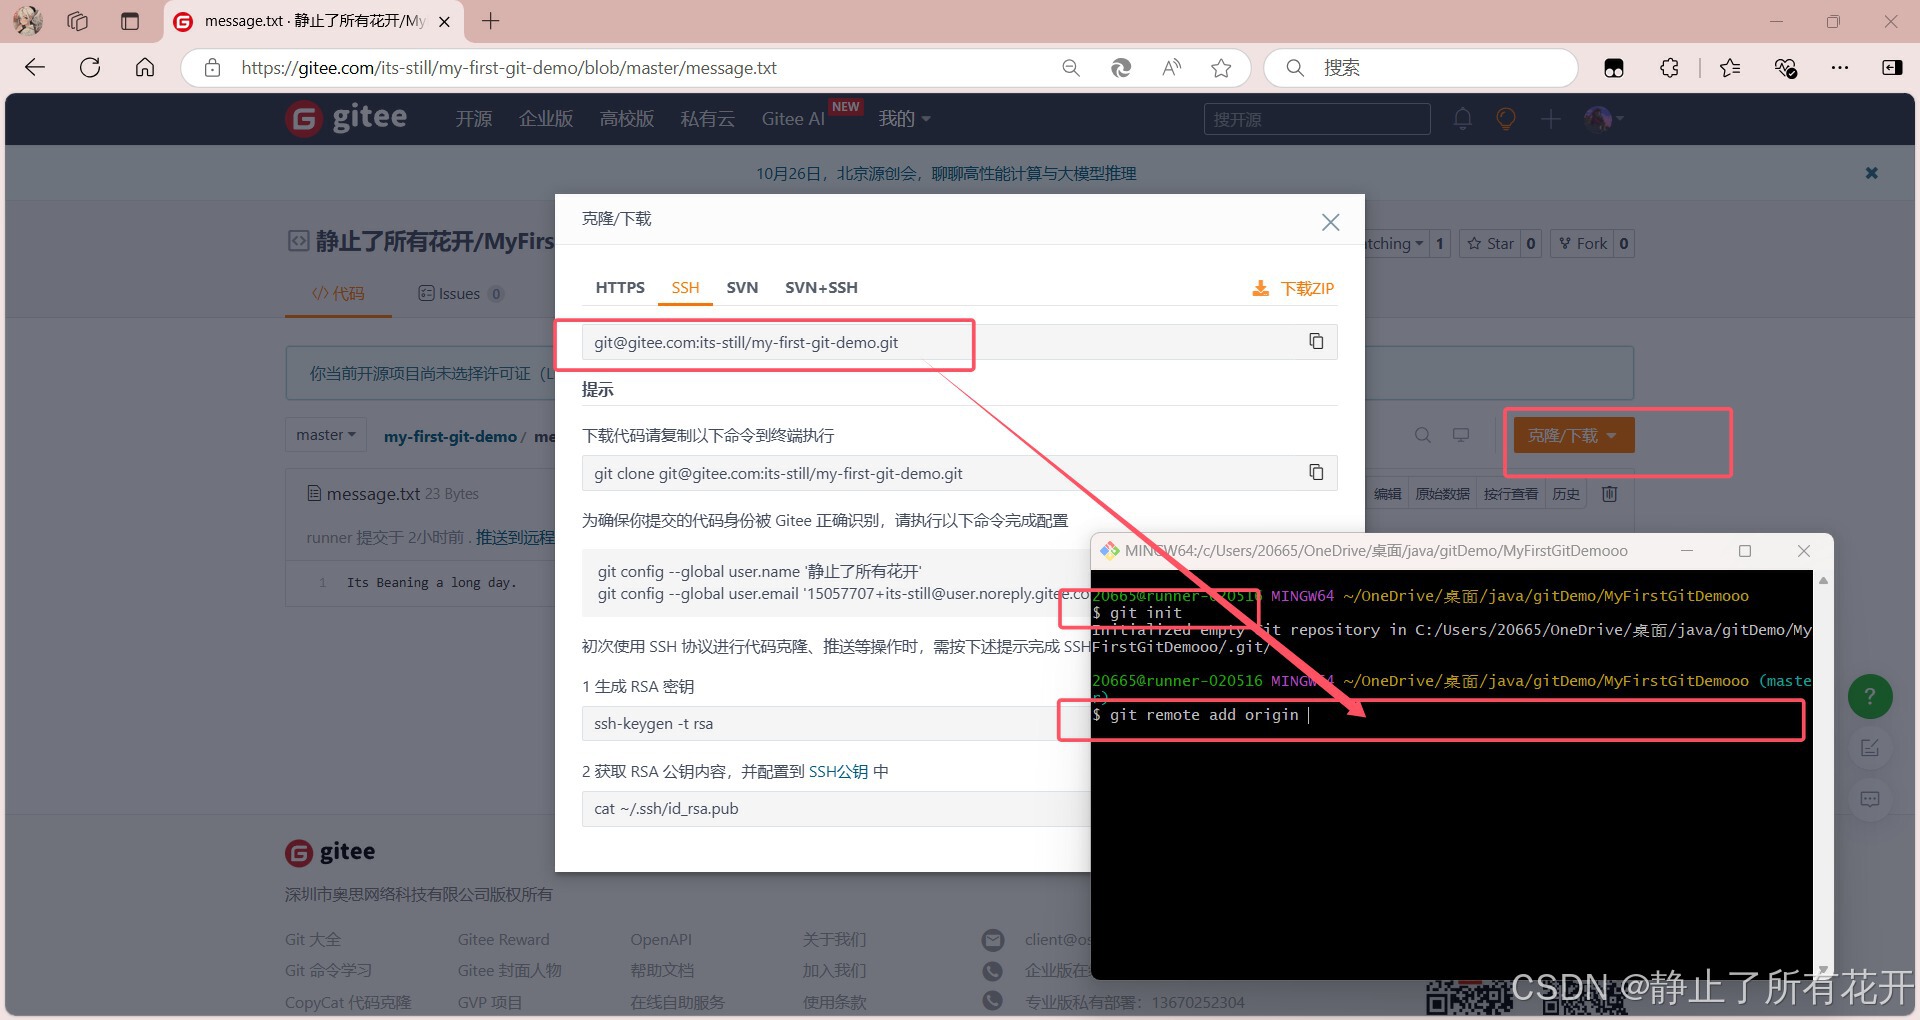Open the tab actions menu icon
Image resolution: width=1920 pixels, height=1020 pixels.
click(x=129, y=21)
